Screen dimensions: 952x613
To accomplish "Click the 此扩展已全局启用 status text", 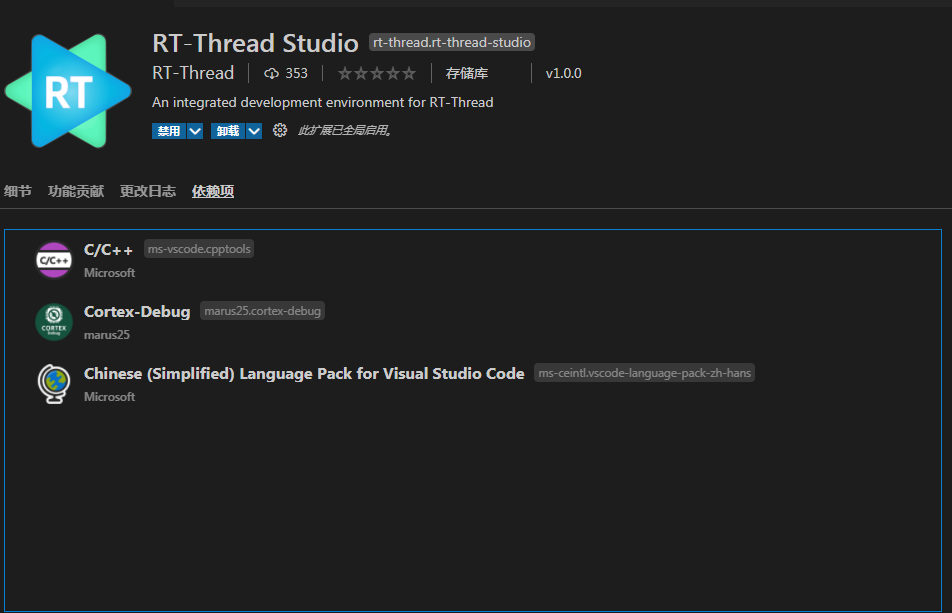I will click(345, 130).
